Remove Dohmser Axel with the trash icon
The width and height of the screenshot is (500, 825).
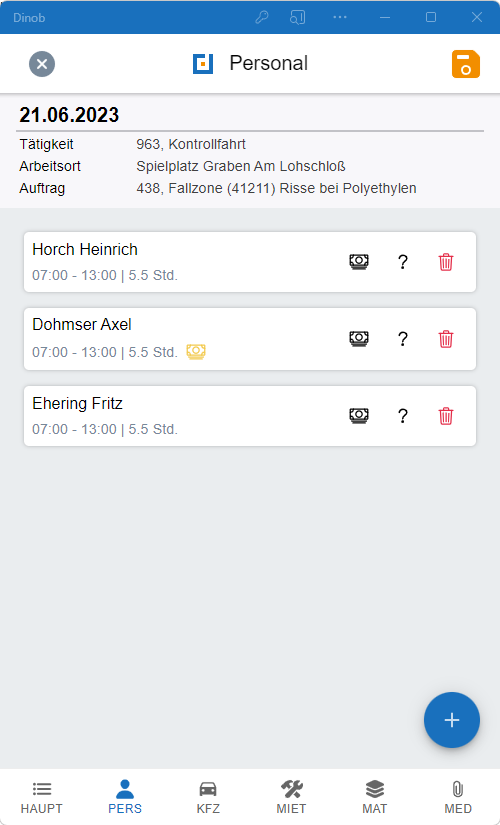click(446, 338)
